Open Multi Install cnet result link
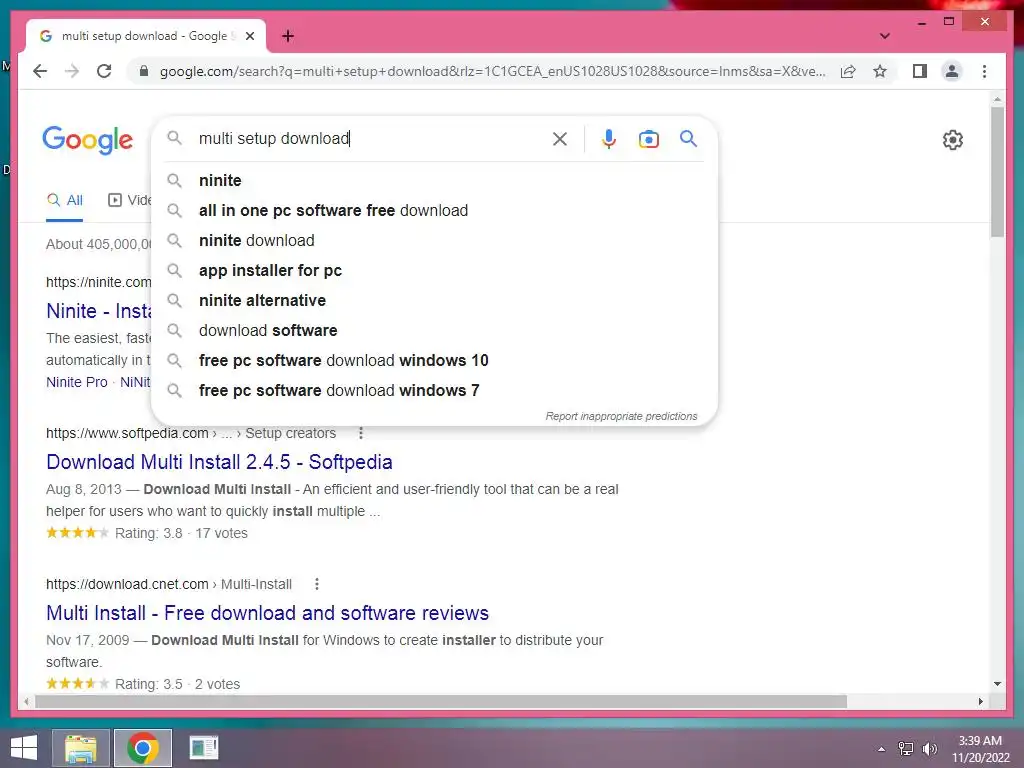Image resolution: width=1024 pixels, height=768 pixels. point(267,613)
